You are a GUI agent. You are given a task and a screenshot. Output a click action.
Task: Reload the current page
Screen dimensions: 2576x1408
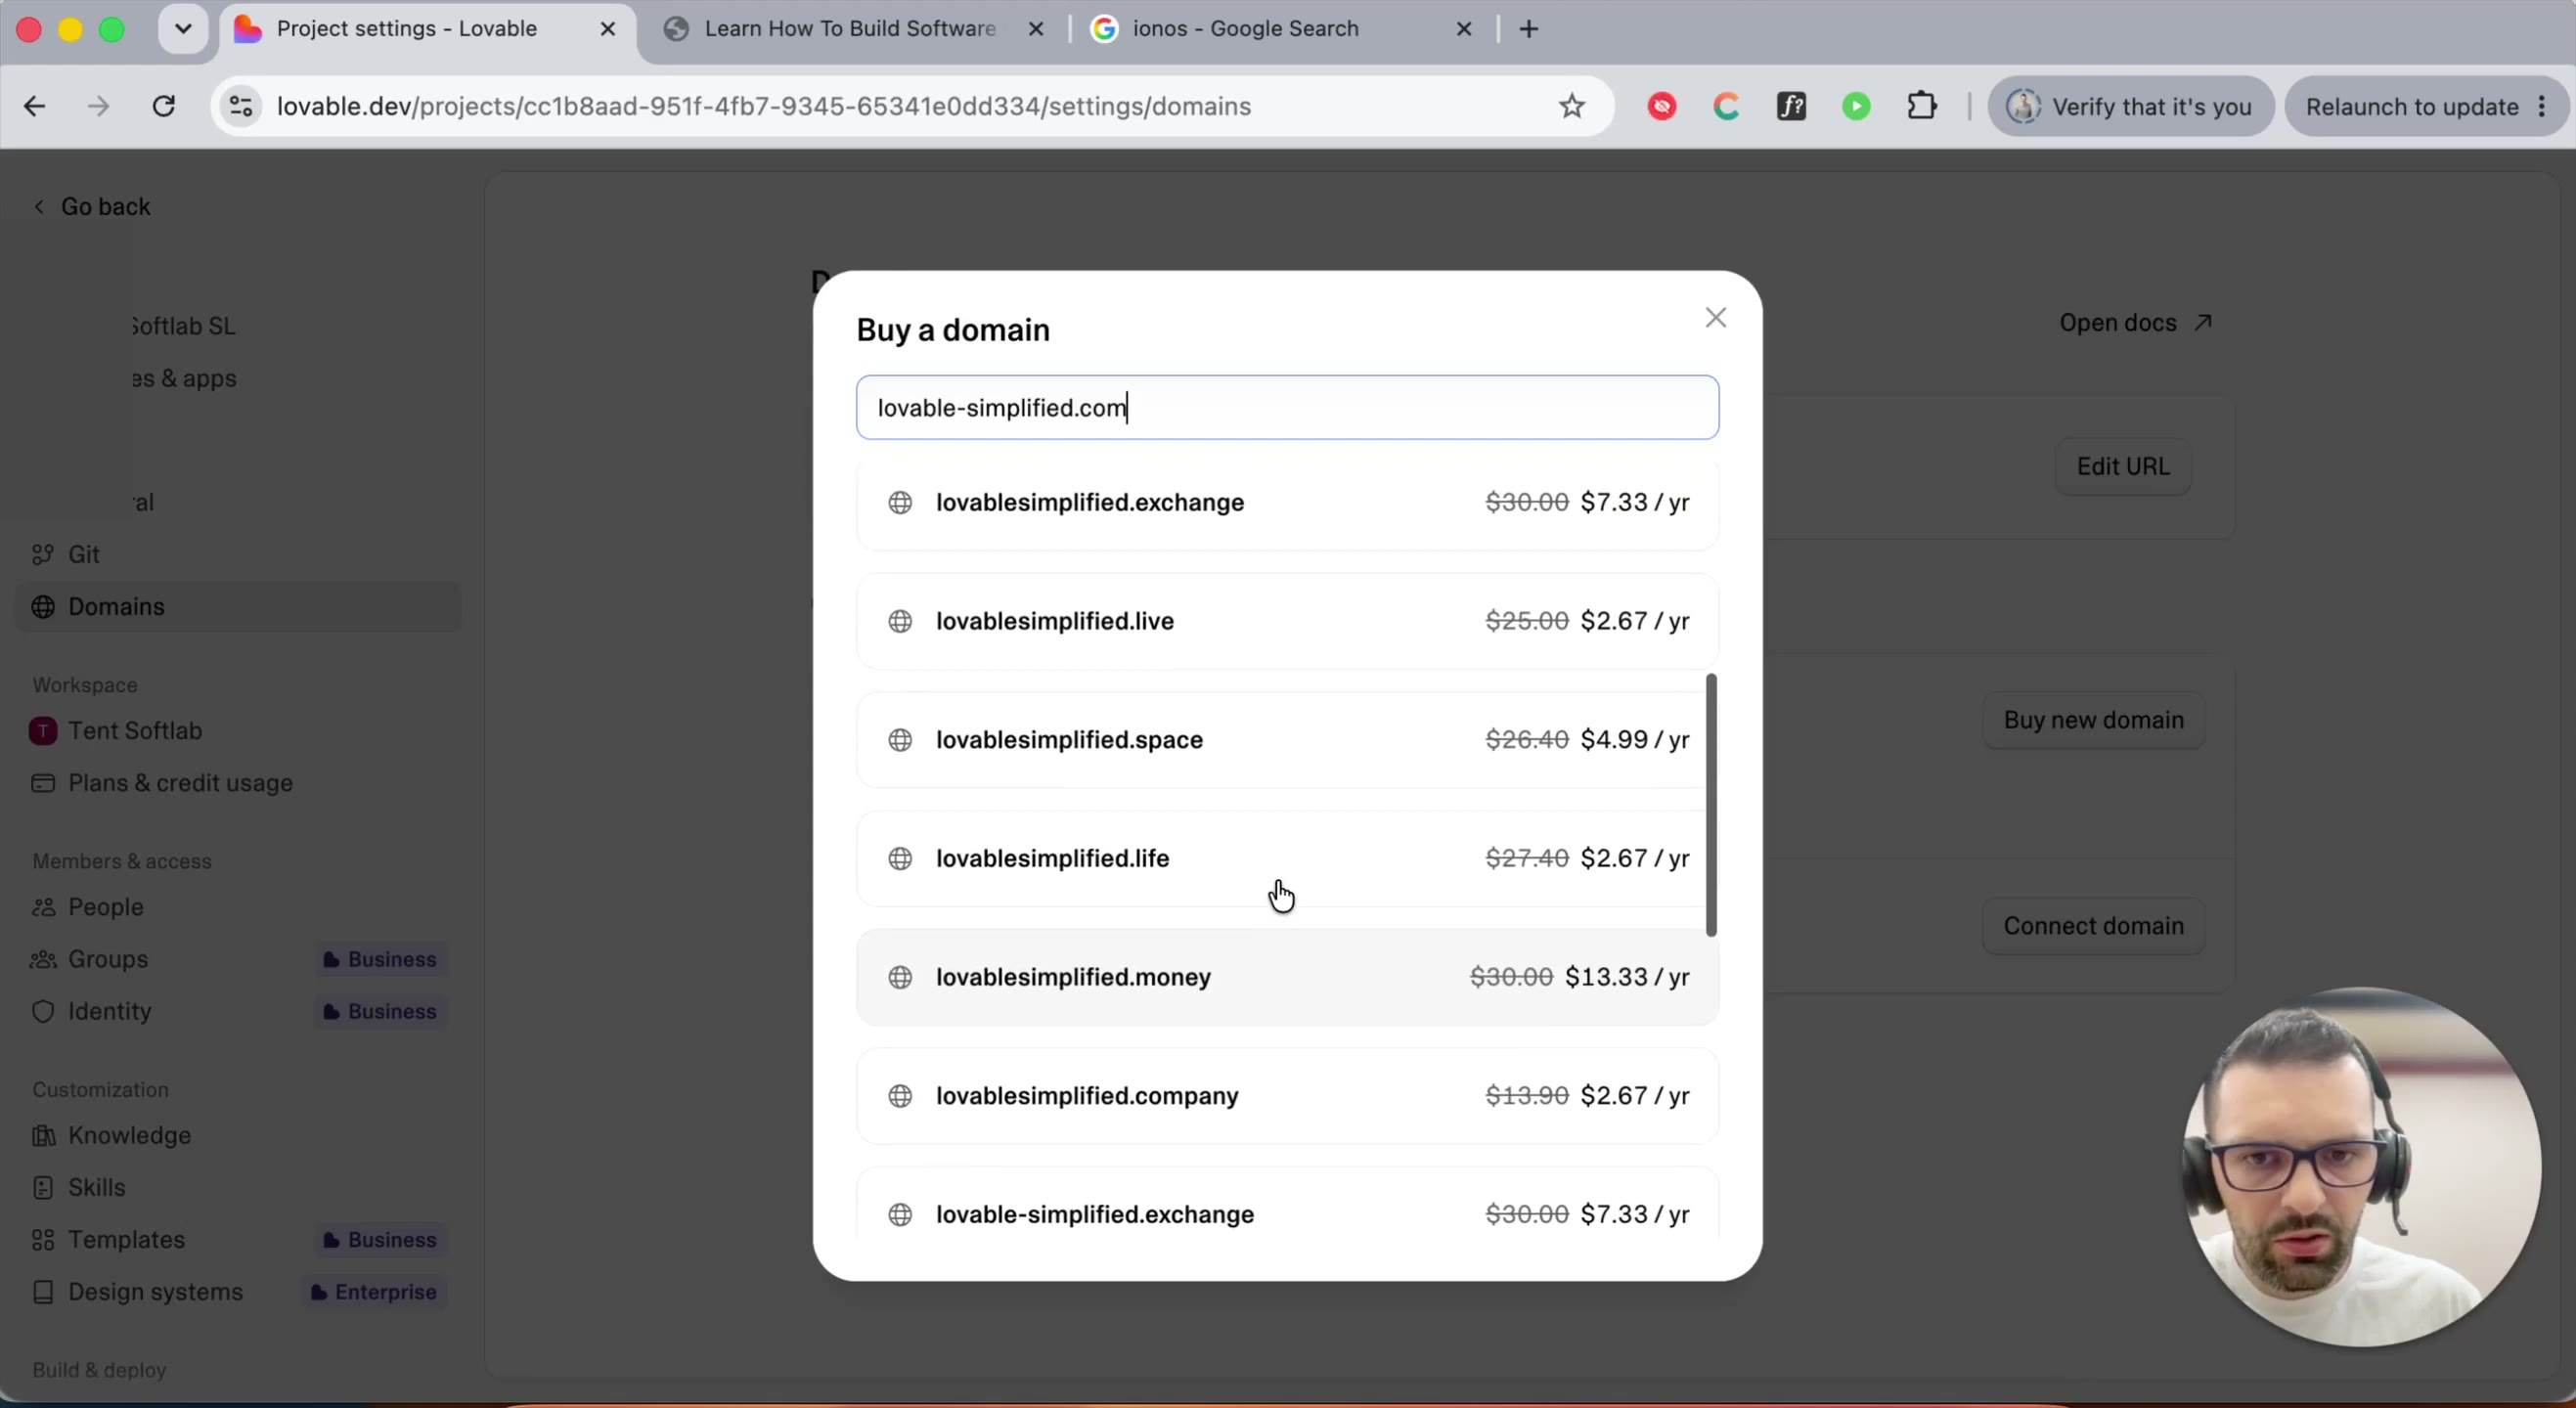coord(164,106)
